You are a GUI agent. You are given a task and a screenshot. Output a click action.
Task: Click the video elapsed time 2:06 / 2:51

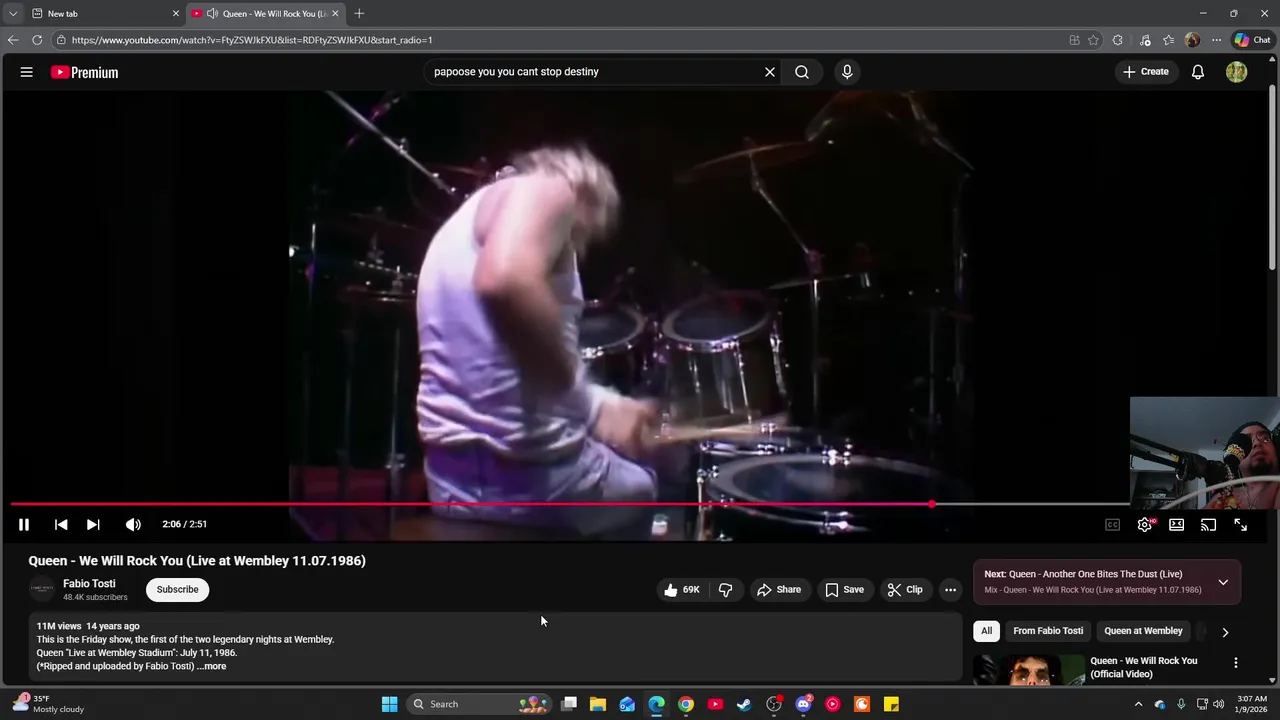185,524
